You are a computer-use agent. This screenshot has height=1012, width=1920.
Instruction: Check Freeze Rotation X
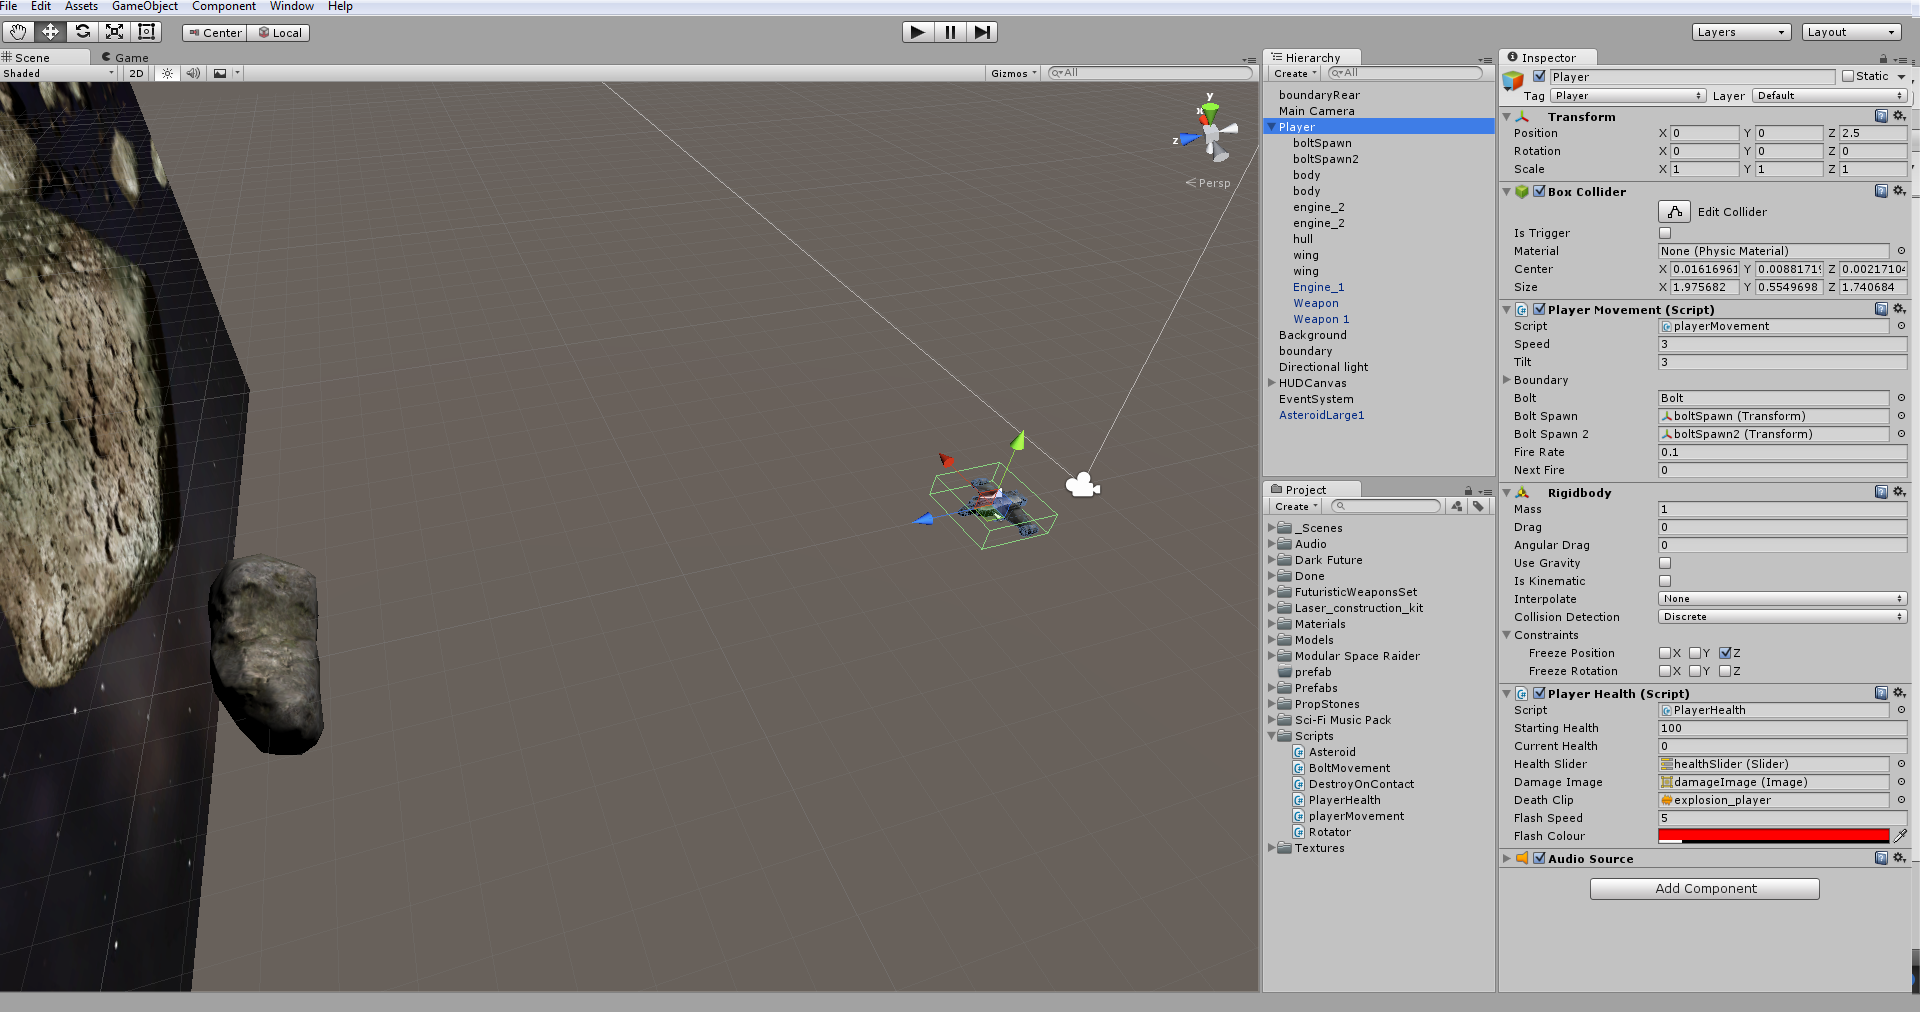1665,671
